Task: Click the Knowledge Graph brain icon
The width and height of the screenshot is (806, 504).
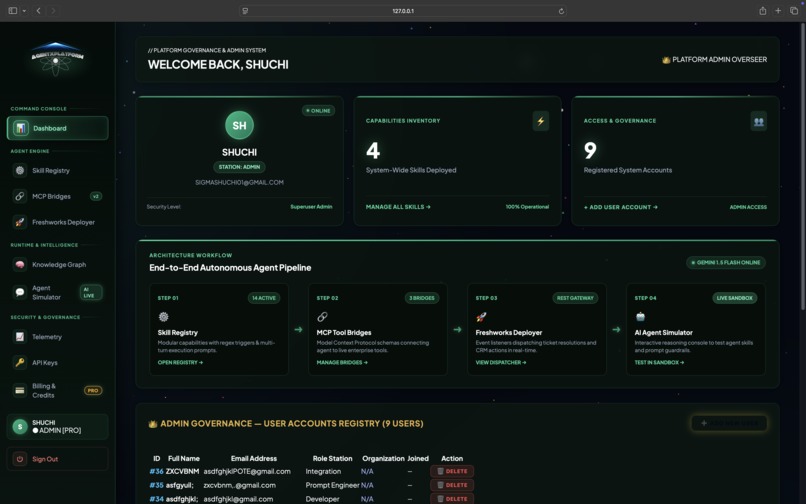Action: click(x=20, y=264)
